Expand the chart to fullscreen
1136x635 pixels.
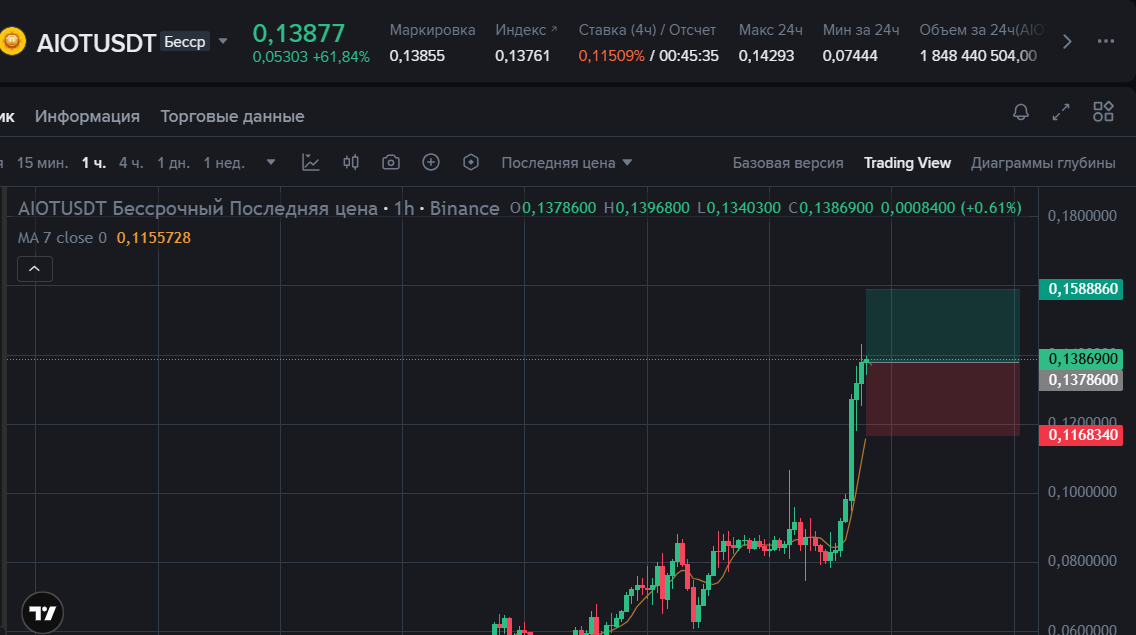point(1061,112)
